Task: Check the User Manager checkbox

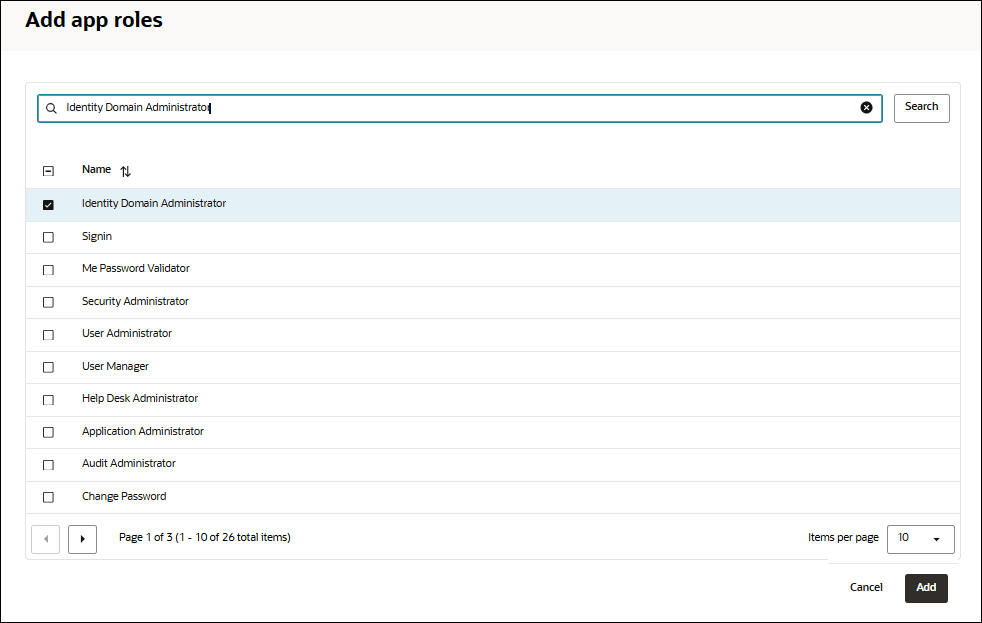Action: 48,367
